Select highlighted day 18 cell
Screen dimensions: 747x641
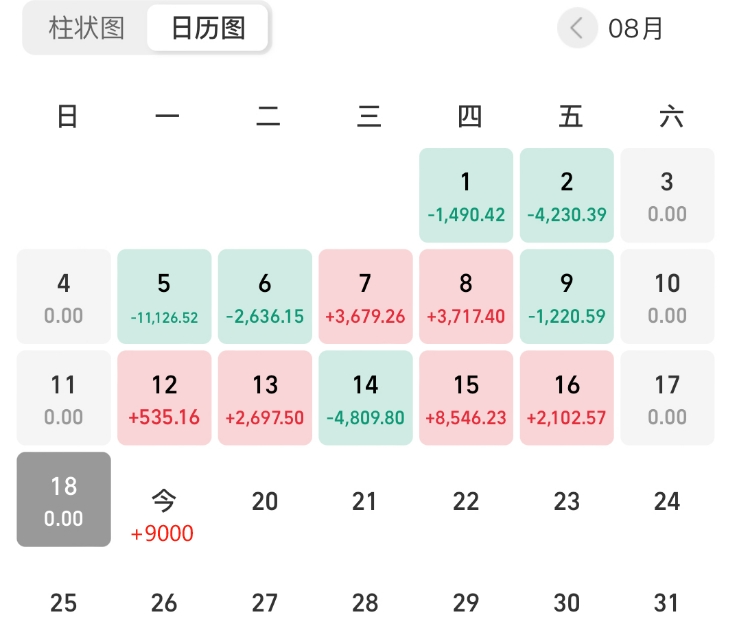tap(64, 499)
